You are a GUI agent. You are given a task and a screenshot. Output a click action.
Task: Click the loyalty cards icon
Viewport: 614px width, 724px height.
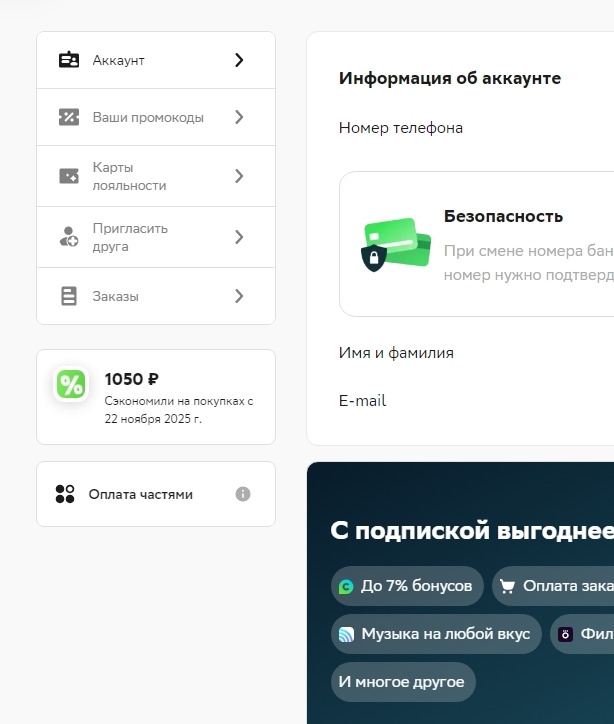pyautogui.click(x=69, y=176)
